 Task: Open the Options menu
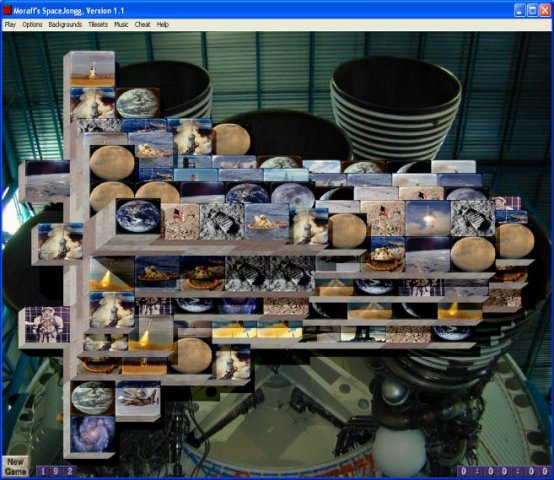click(x=32, y=24)
